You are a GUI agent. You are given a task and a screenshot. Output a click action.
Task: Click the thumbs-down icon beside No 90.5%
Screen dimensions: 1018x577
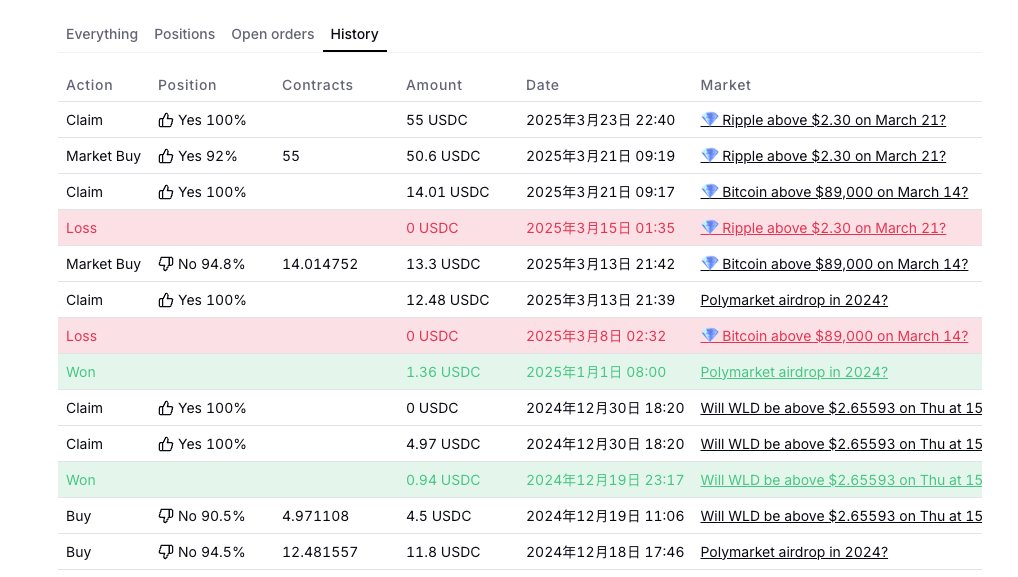coord(166,515)
